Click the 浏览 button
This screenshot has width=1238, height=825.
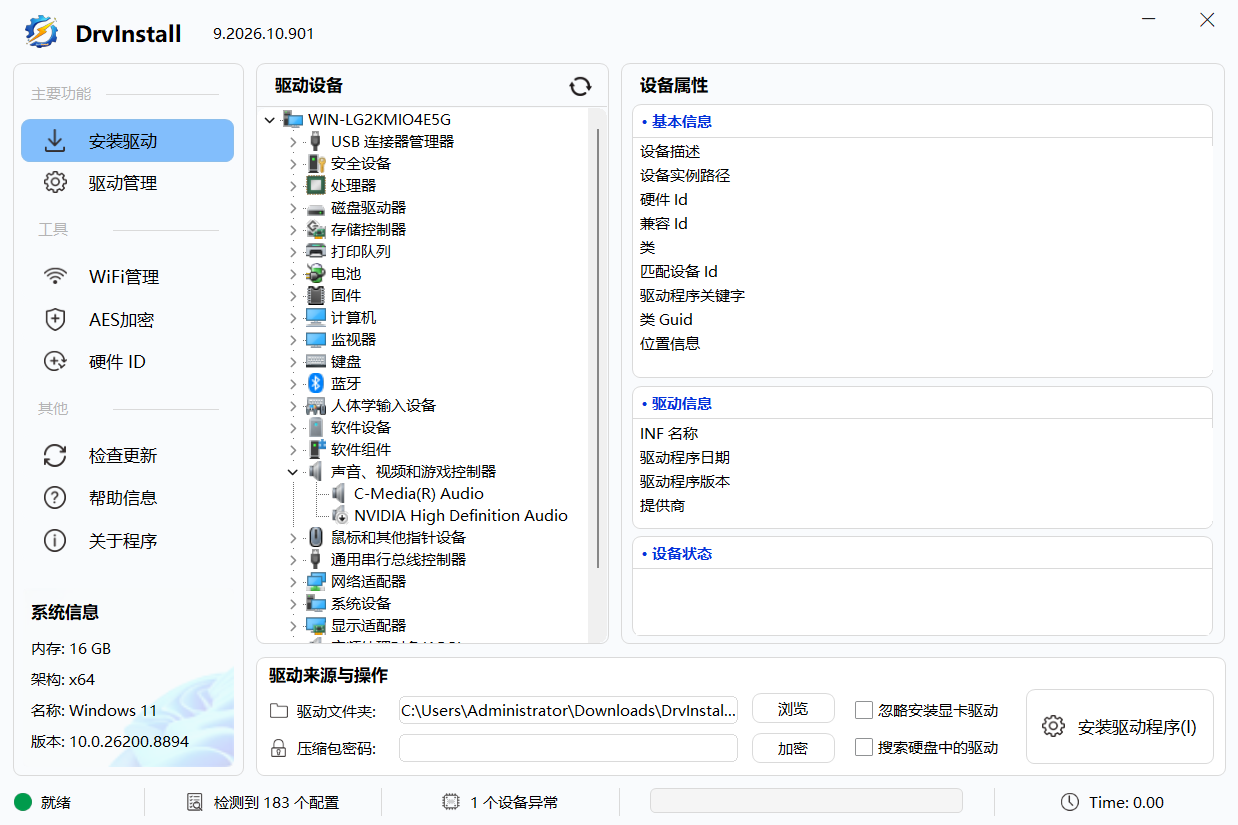(793, 709)
